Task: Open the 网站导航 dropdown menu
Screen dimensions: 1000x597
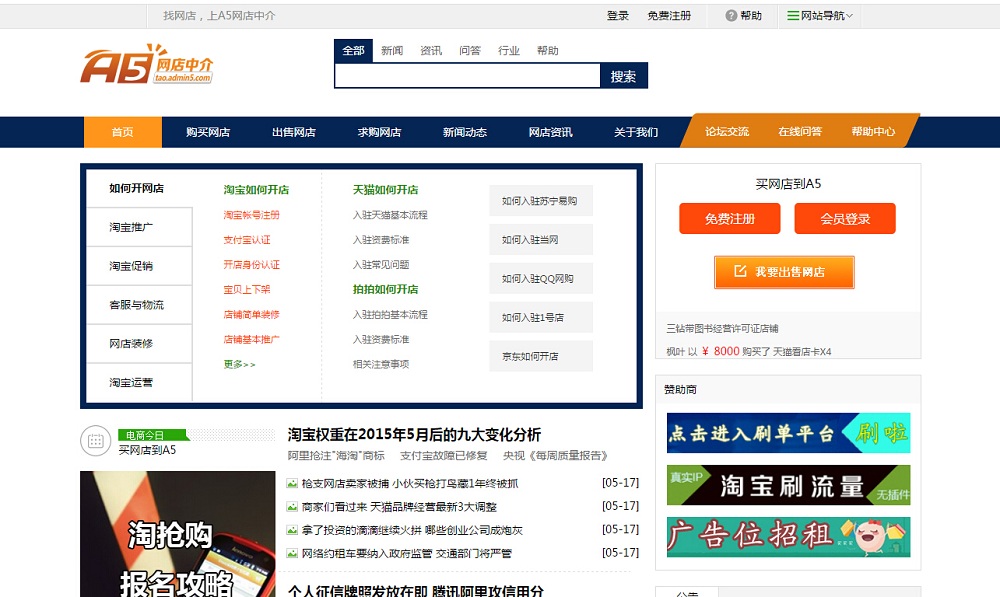Action: click(820, 16)
